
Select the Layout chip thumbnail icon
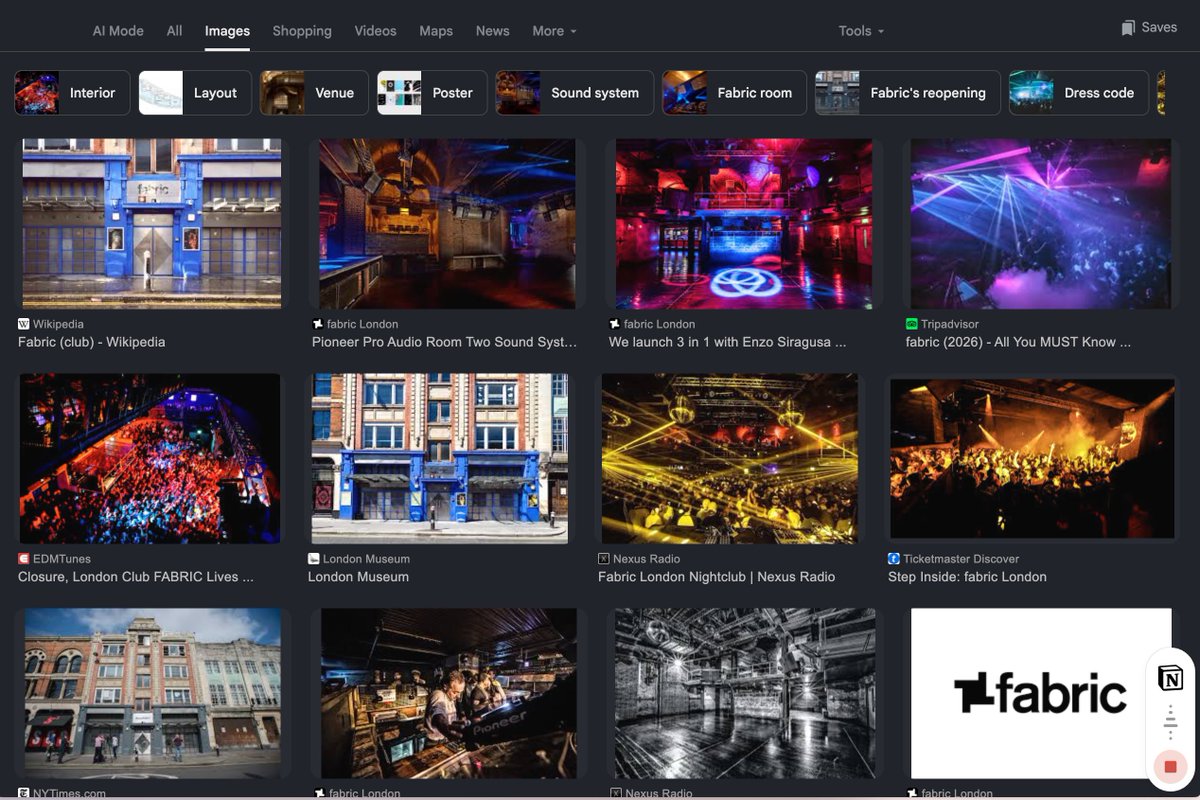[x=161, y=93]
